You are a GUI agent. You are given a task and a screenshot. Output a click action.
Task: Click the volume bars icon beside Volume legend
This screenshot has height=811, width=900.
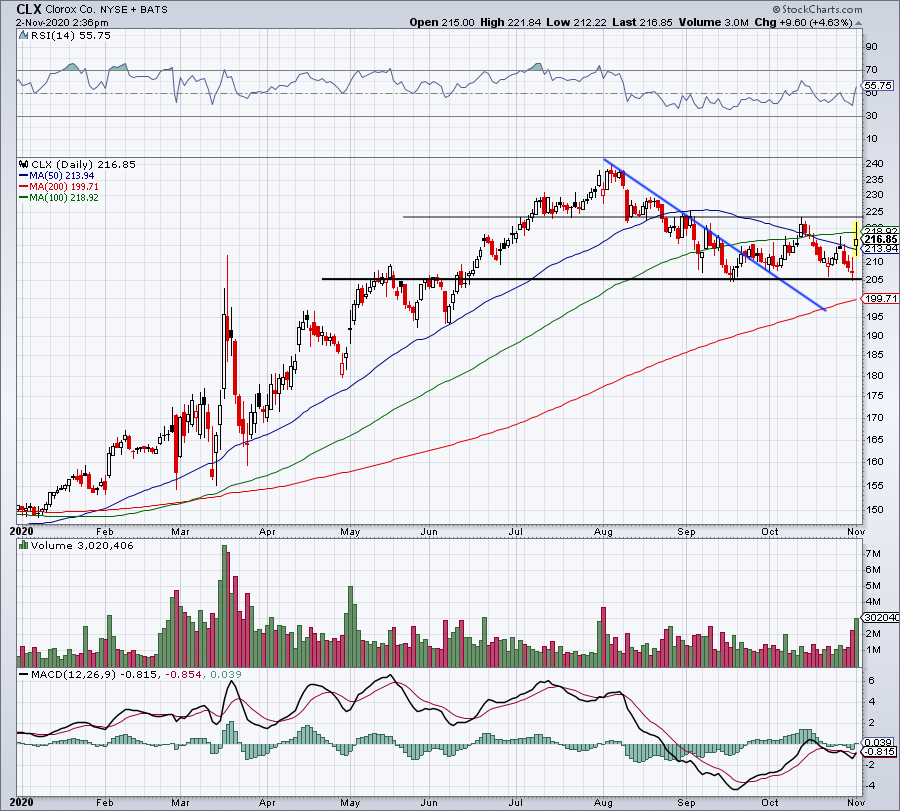(24, 545)
